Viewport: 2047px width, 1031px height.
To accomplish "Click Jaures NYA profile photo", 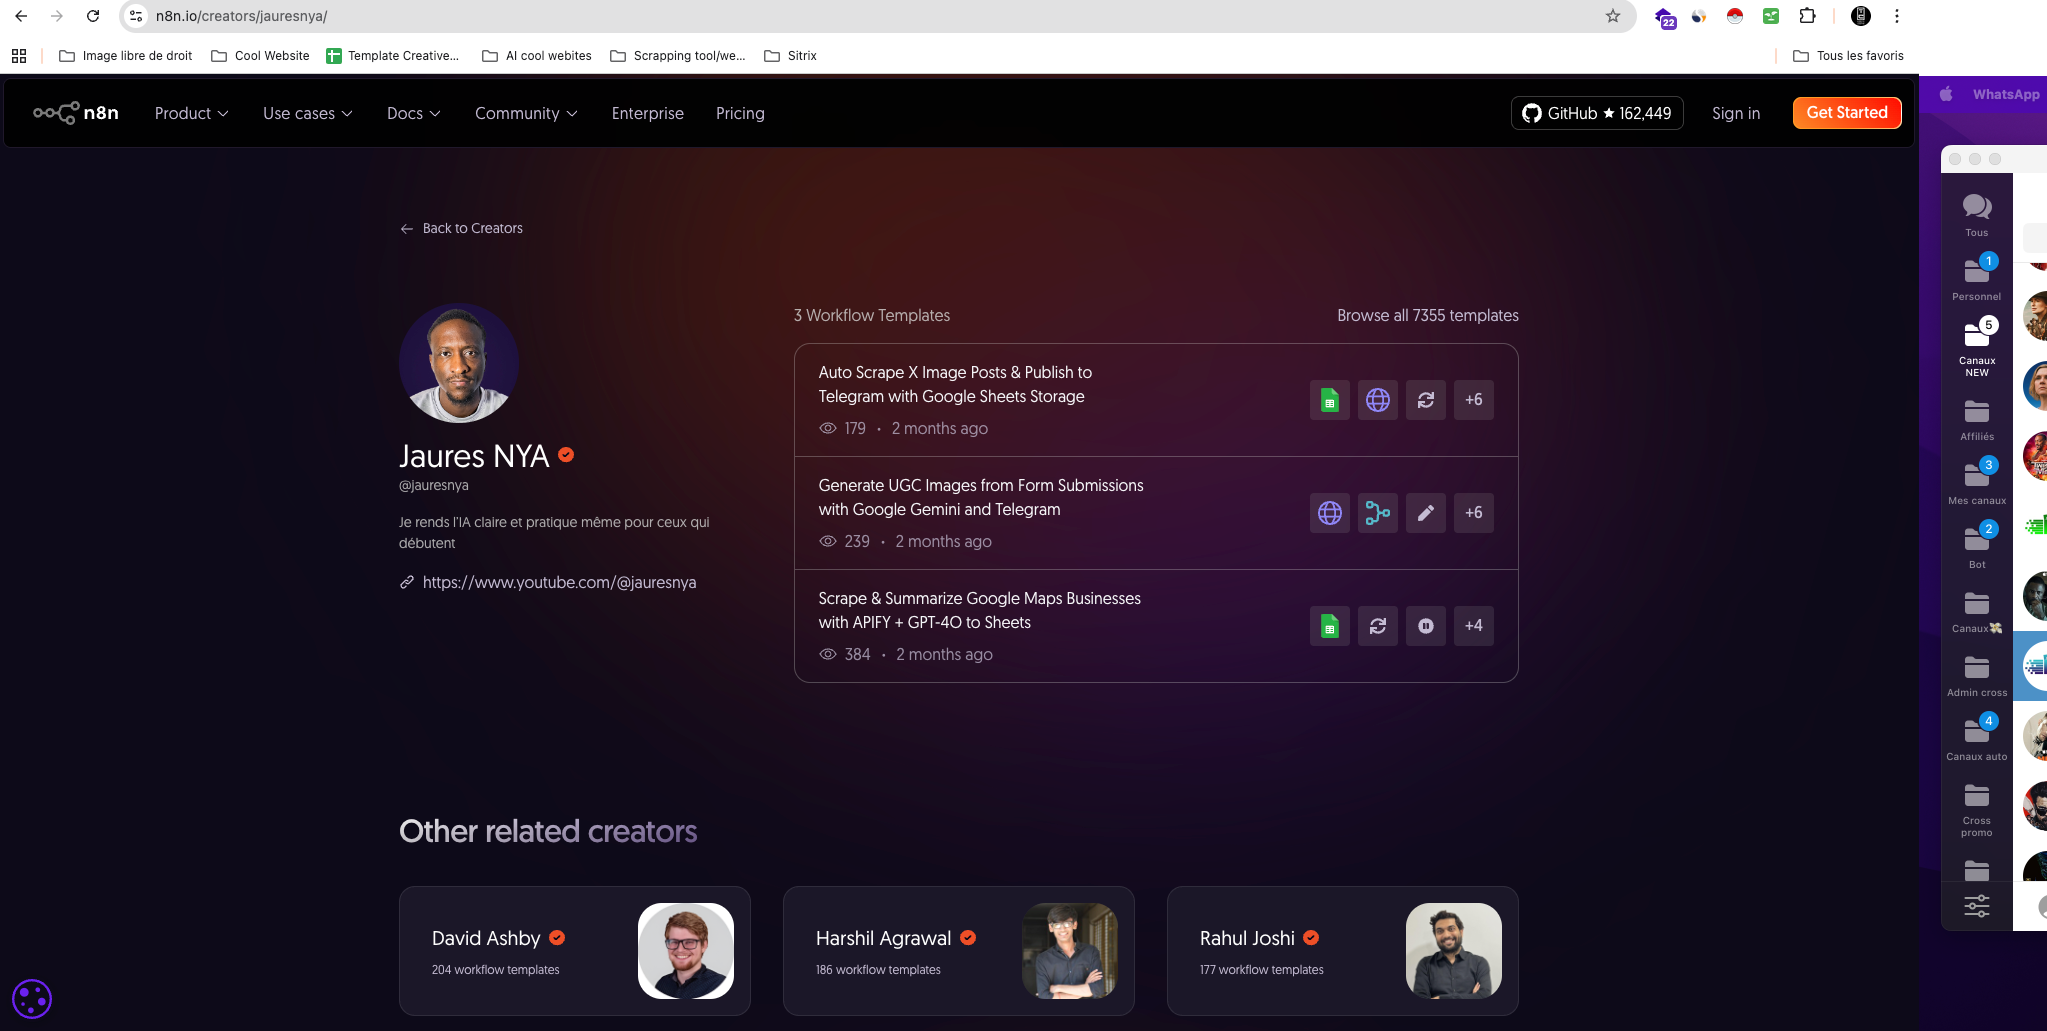I will (459, 363).
